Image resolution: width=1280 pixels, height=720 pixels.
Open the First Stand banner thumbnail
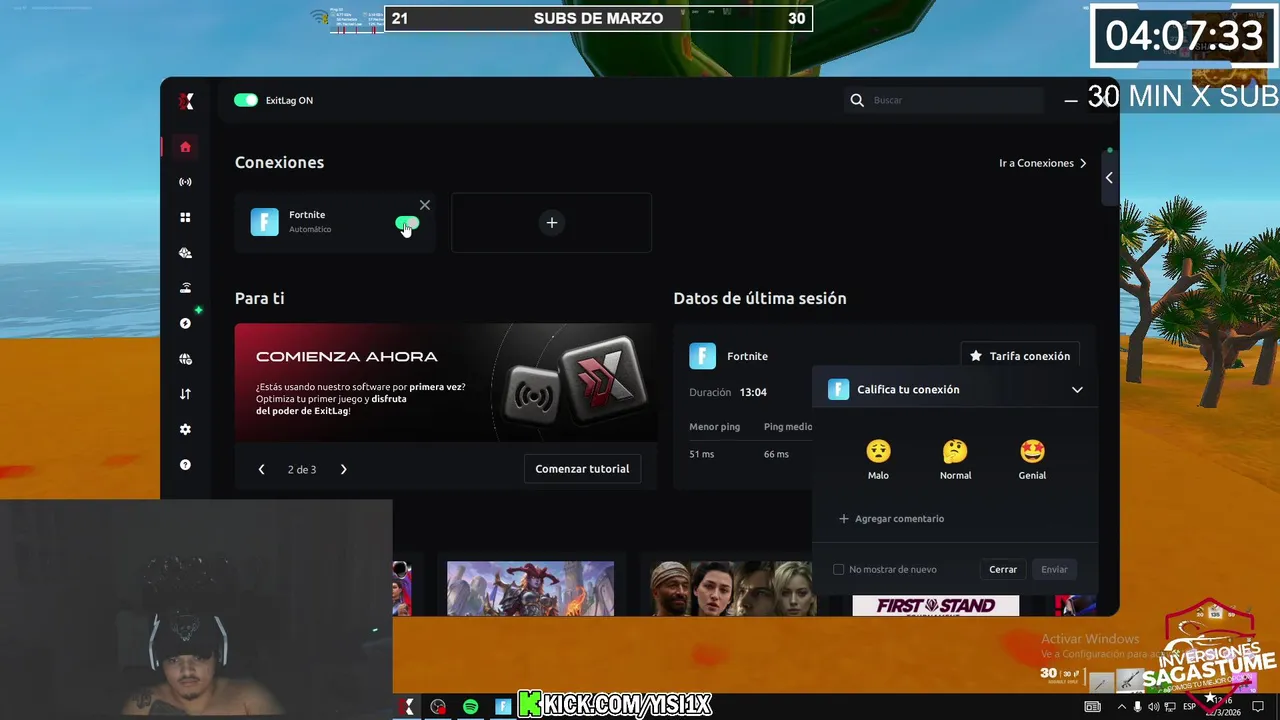[x=936, y=606]
